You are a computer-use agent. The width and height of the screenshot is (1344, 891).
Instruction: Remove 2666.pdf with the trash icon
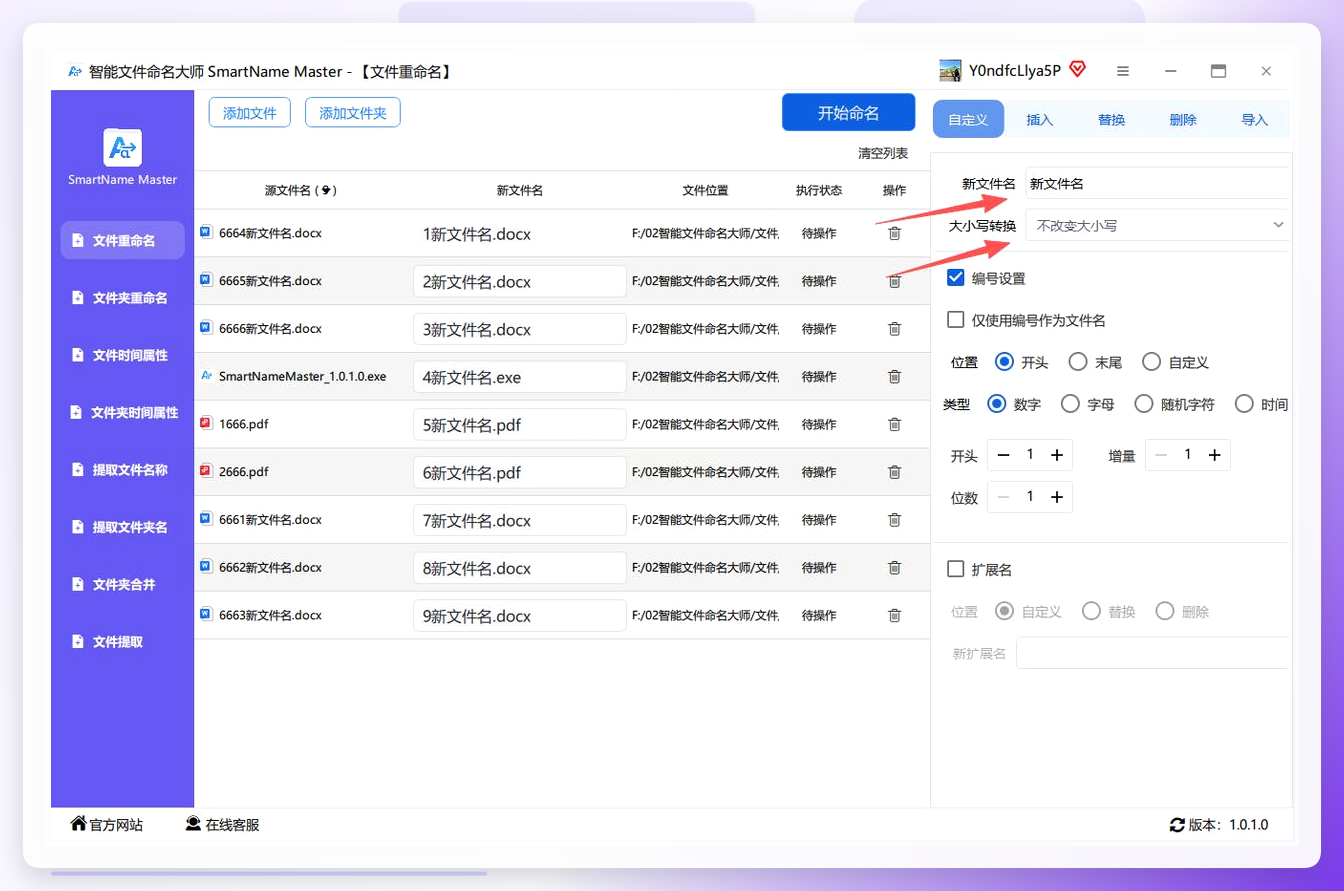[894, 472]
